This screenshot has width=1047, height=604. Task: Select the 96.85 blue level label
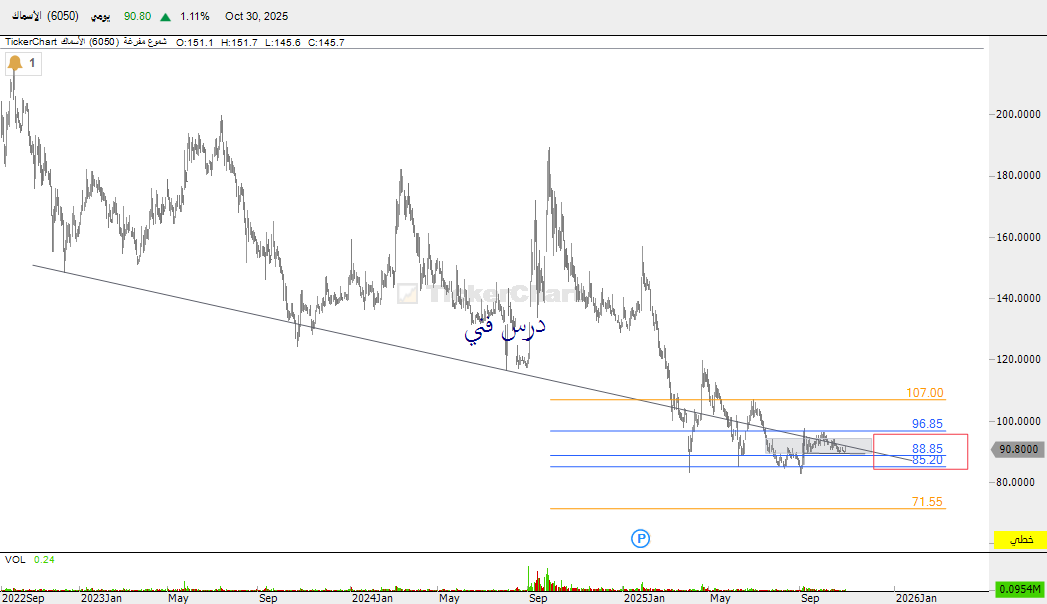tap(927, 424)
